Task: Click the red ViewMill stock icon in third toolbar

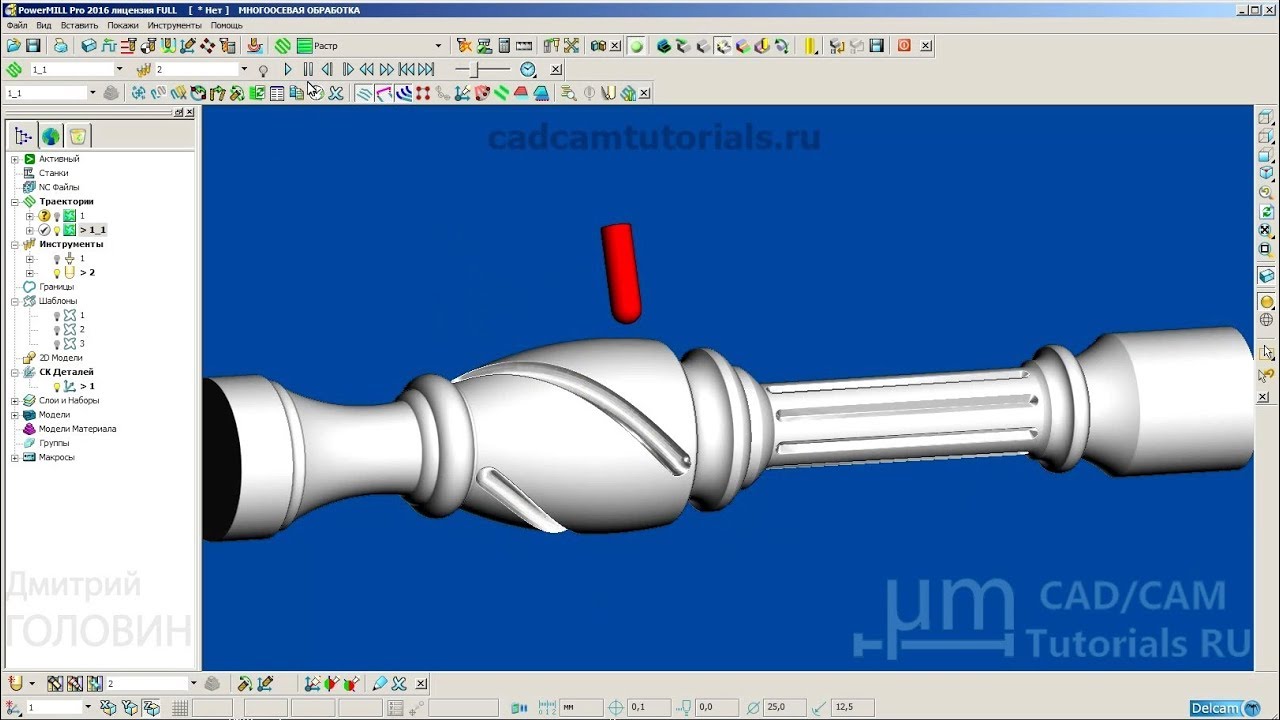Action: [x=521, y=93]
